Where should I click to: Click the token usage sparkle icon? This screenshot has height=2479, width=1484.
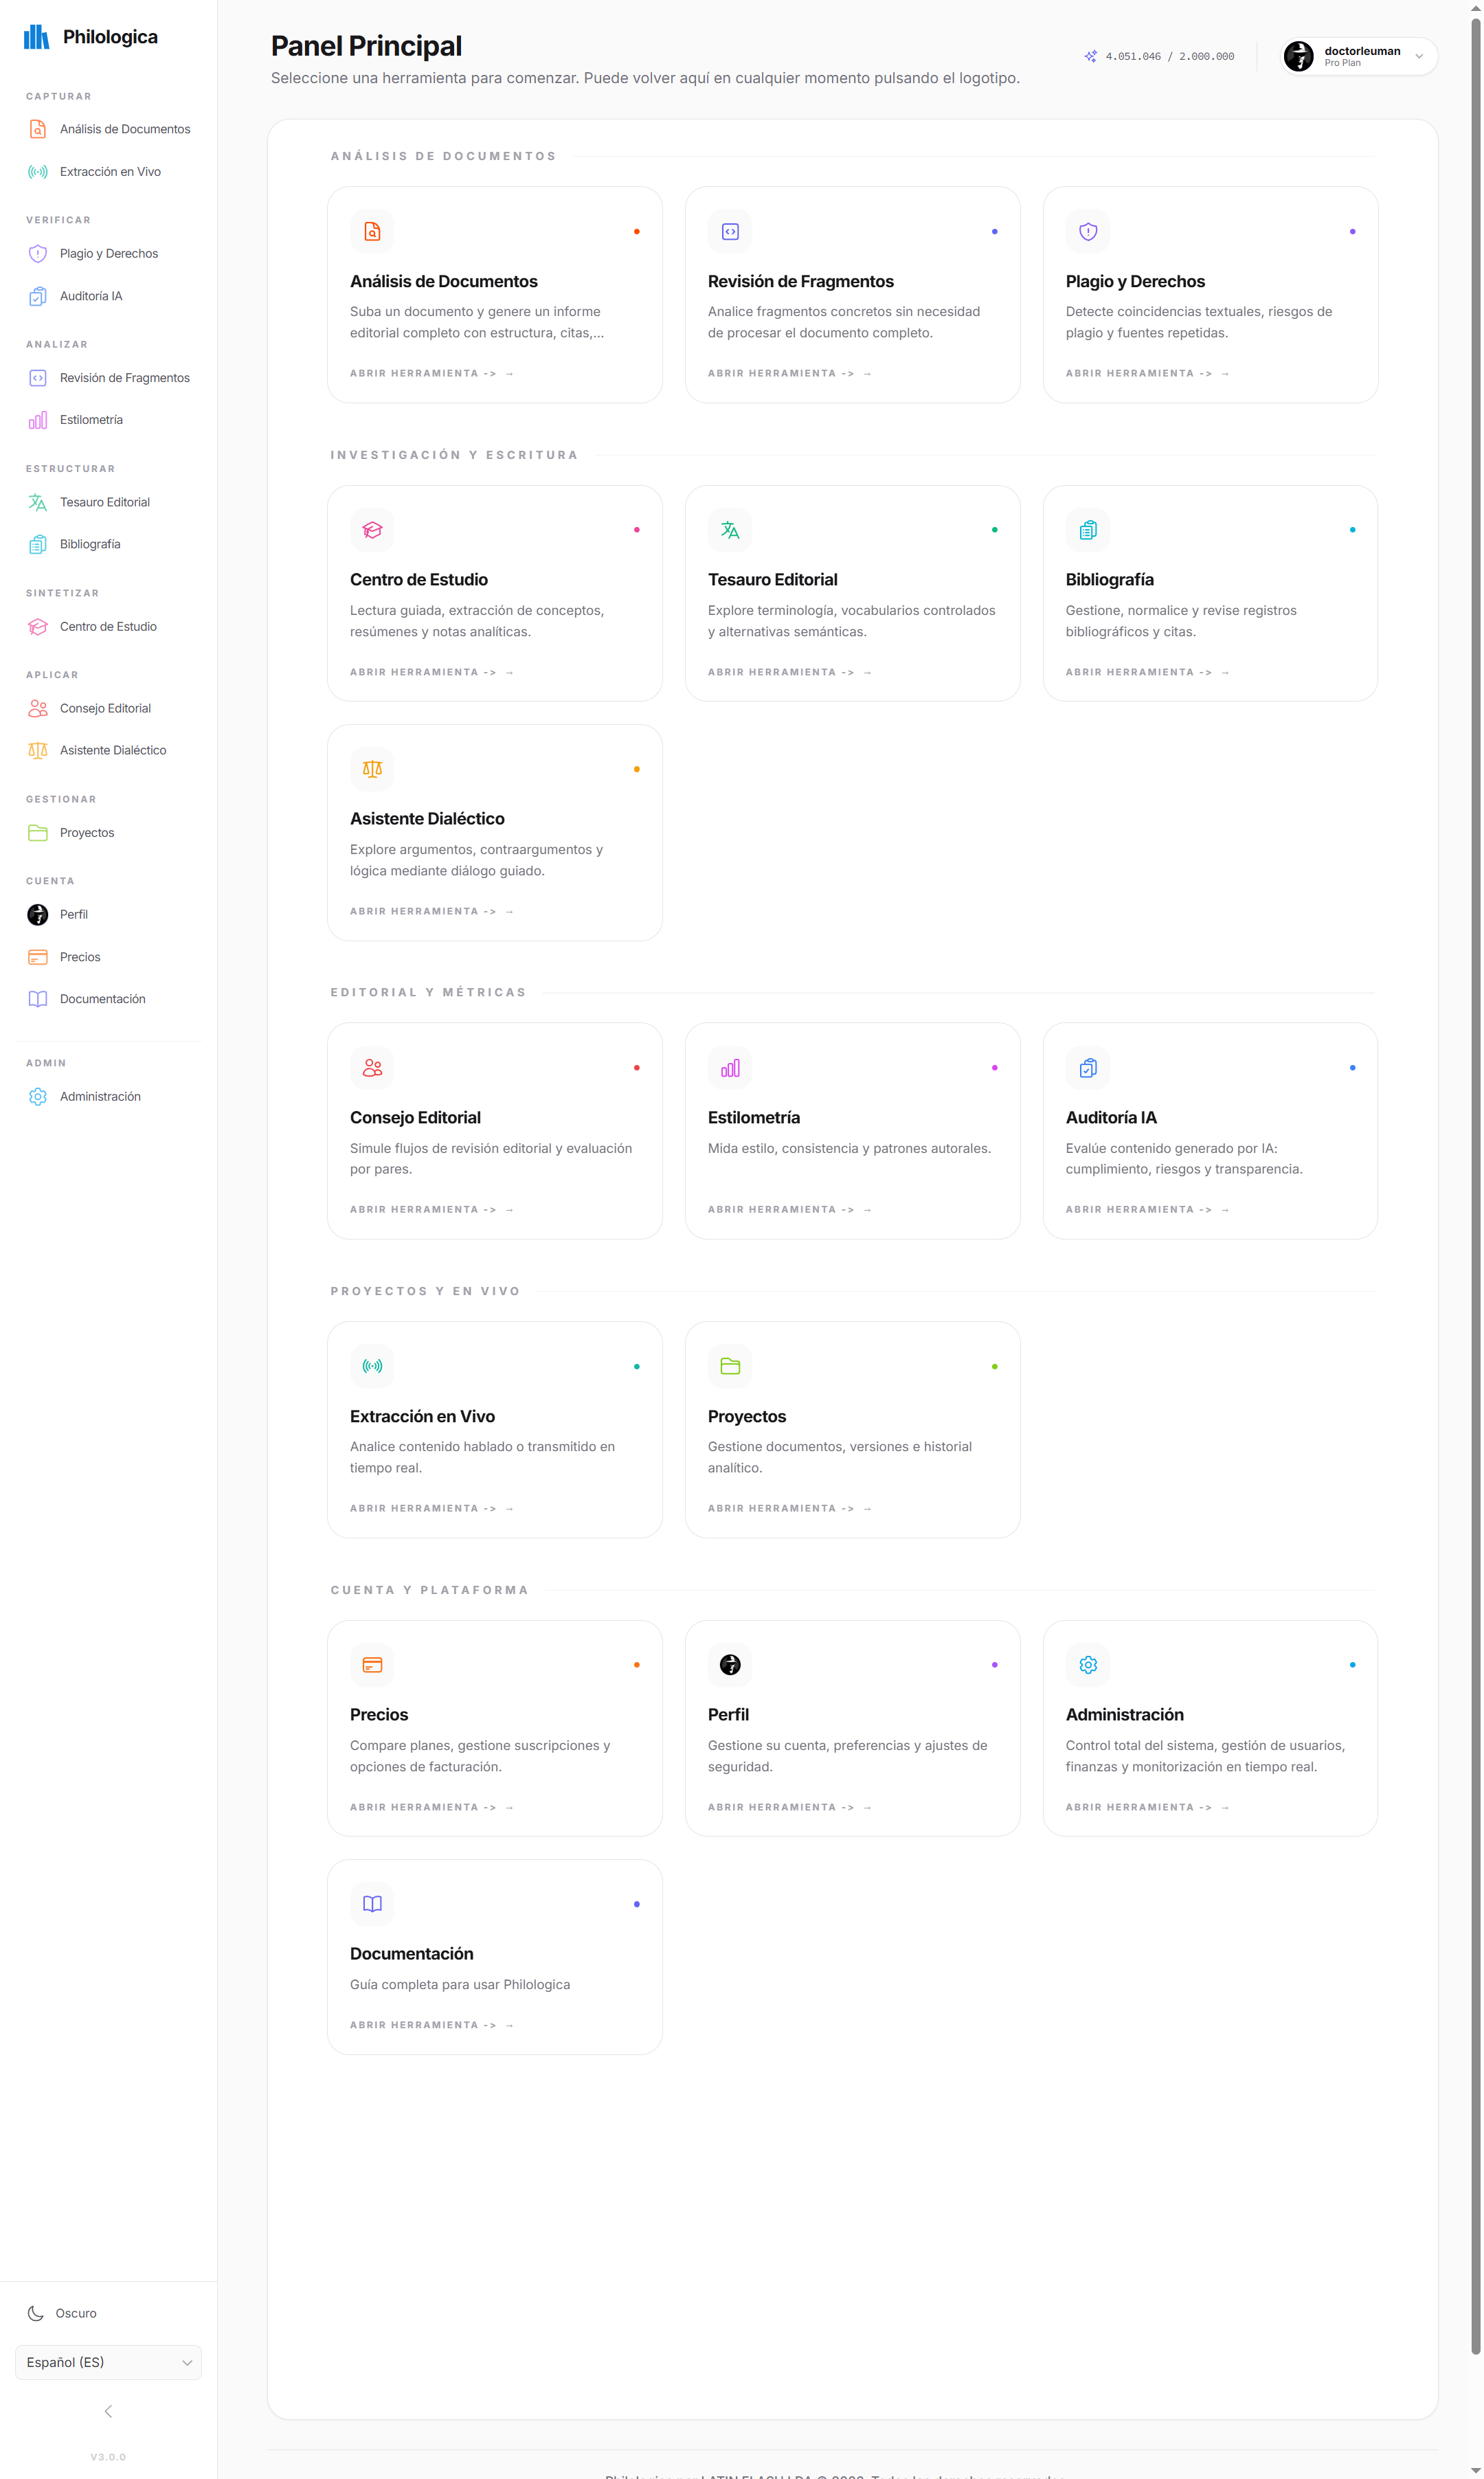tap(1090, 56)
